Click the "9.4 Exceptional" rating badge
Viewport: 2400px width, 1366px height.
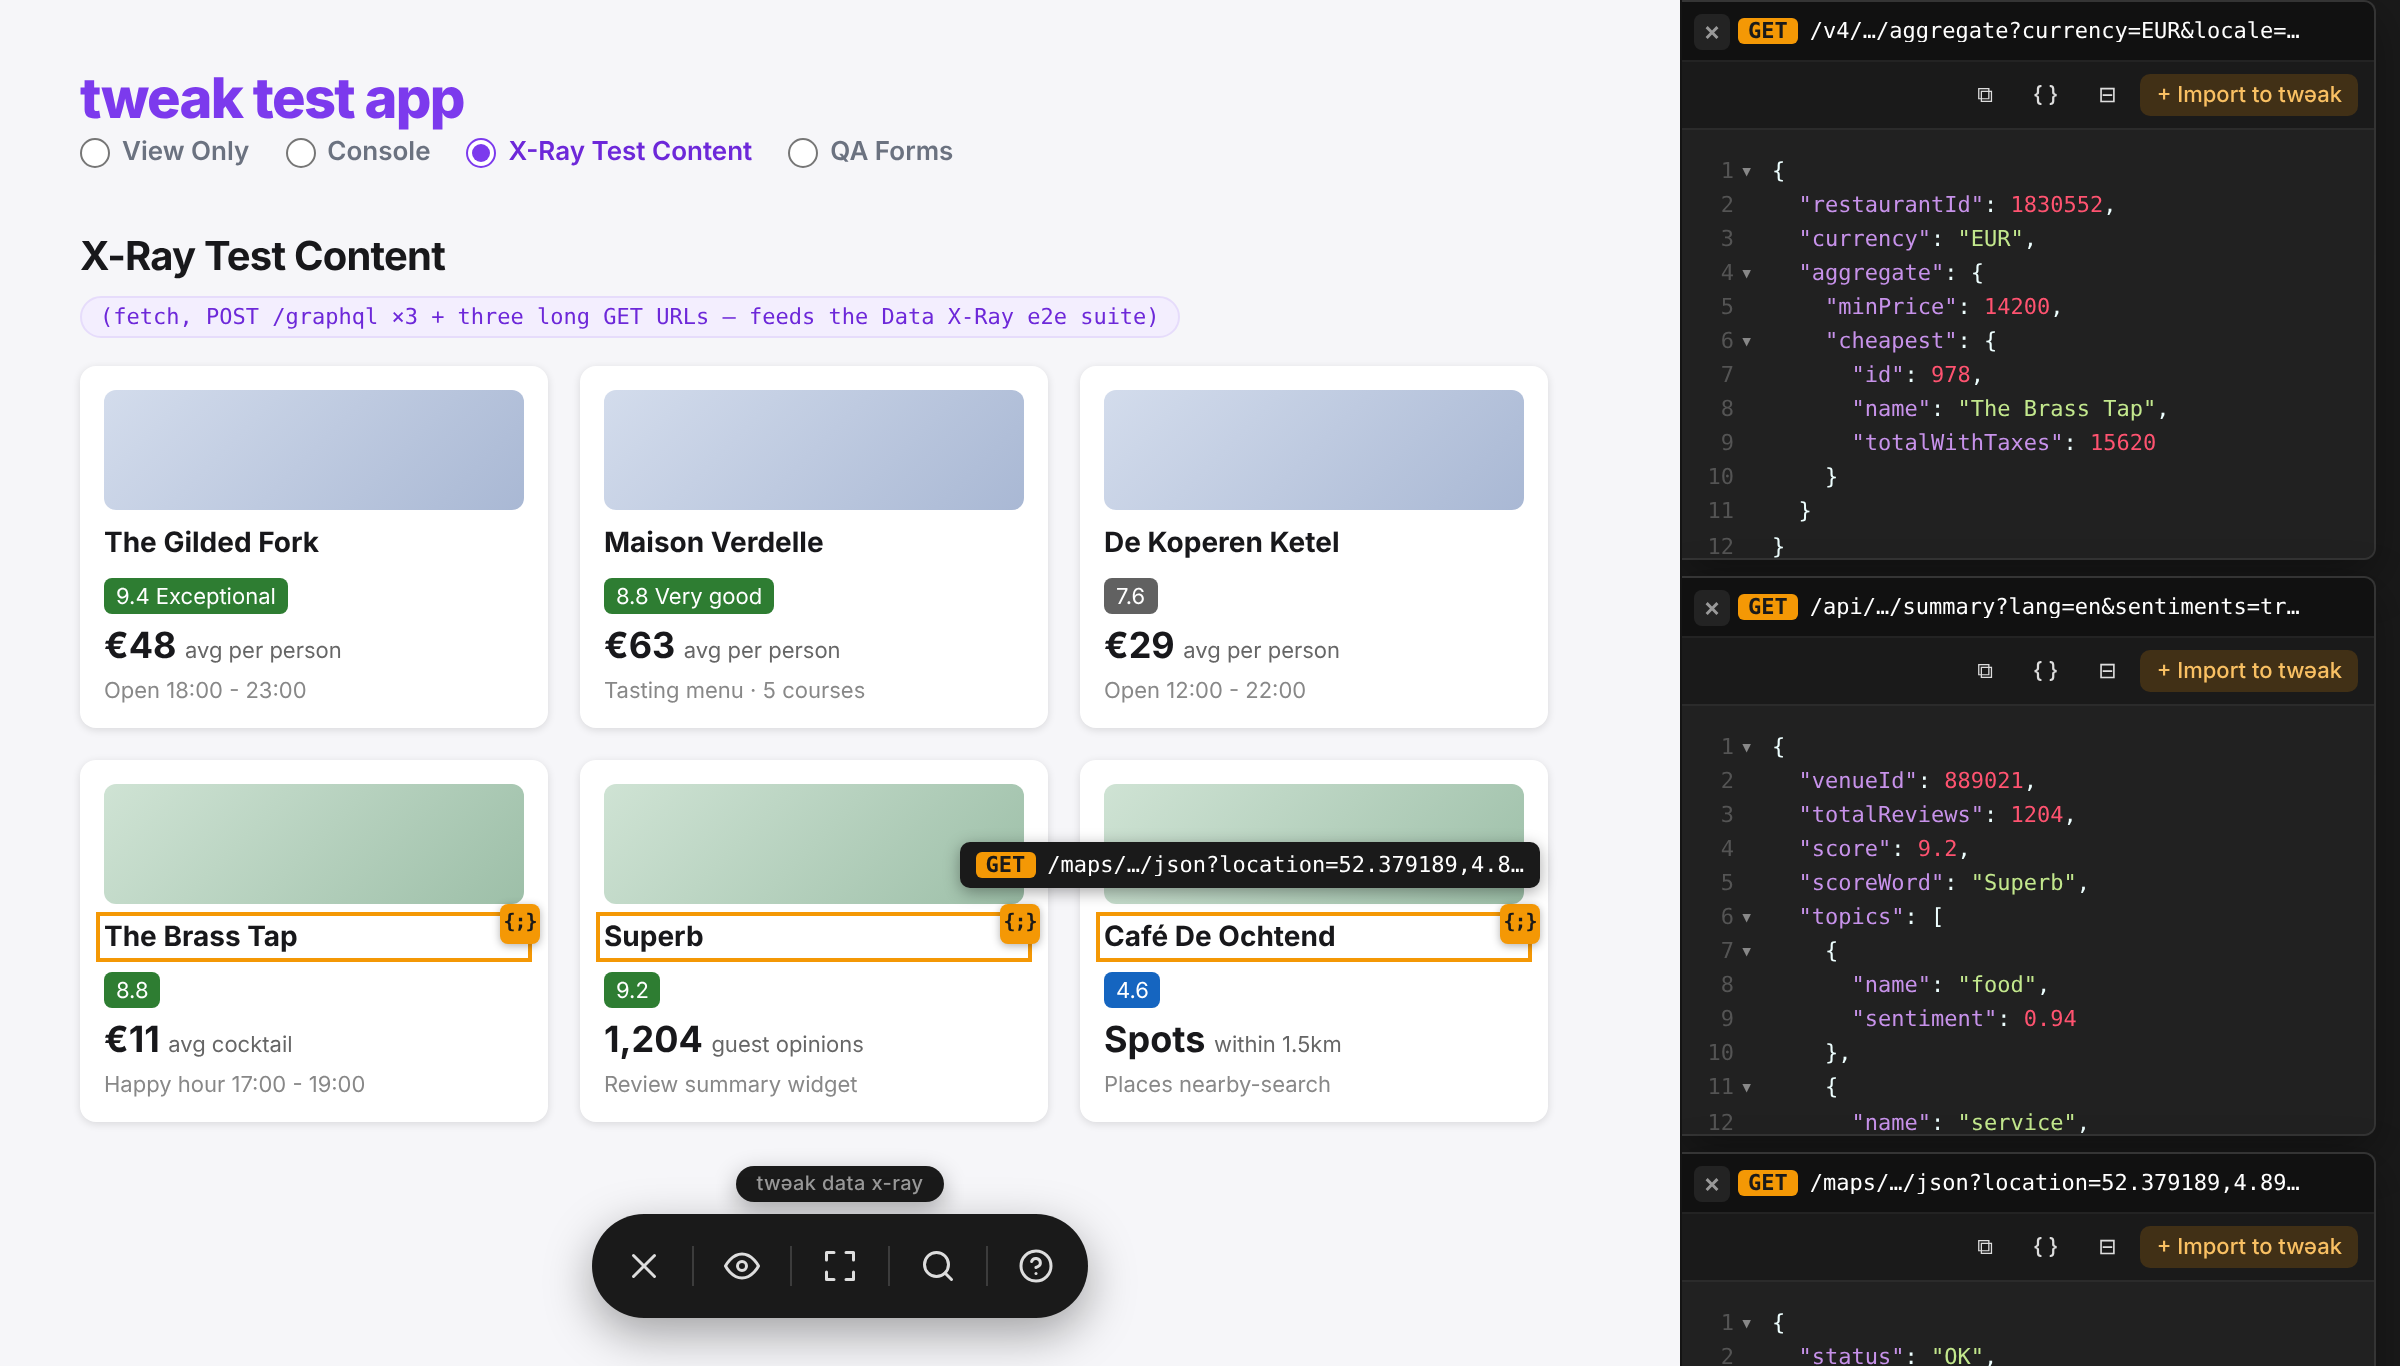pos(196,596)
